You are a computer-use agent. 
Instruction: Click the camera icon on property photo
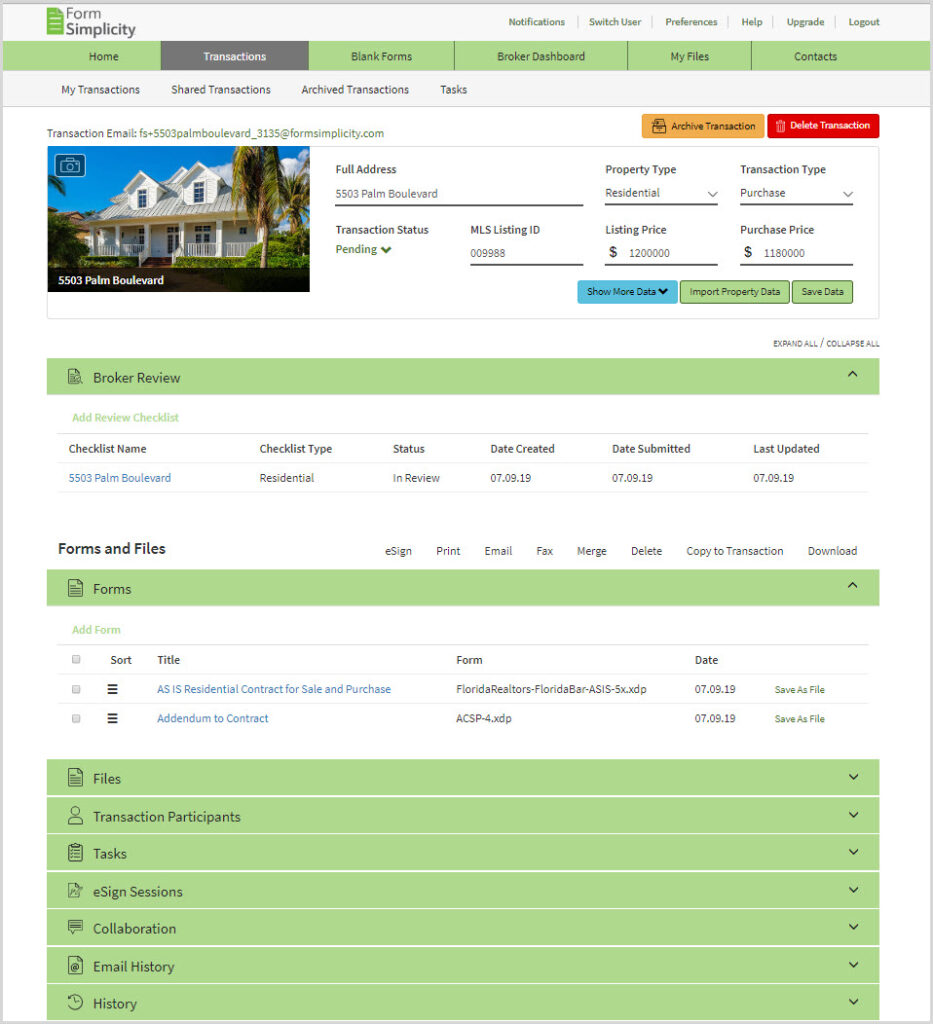coord(70,165)
